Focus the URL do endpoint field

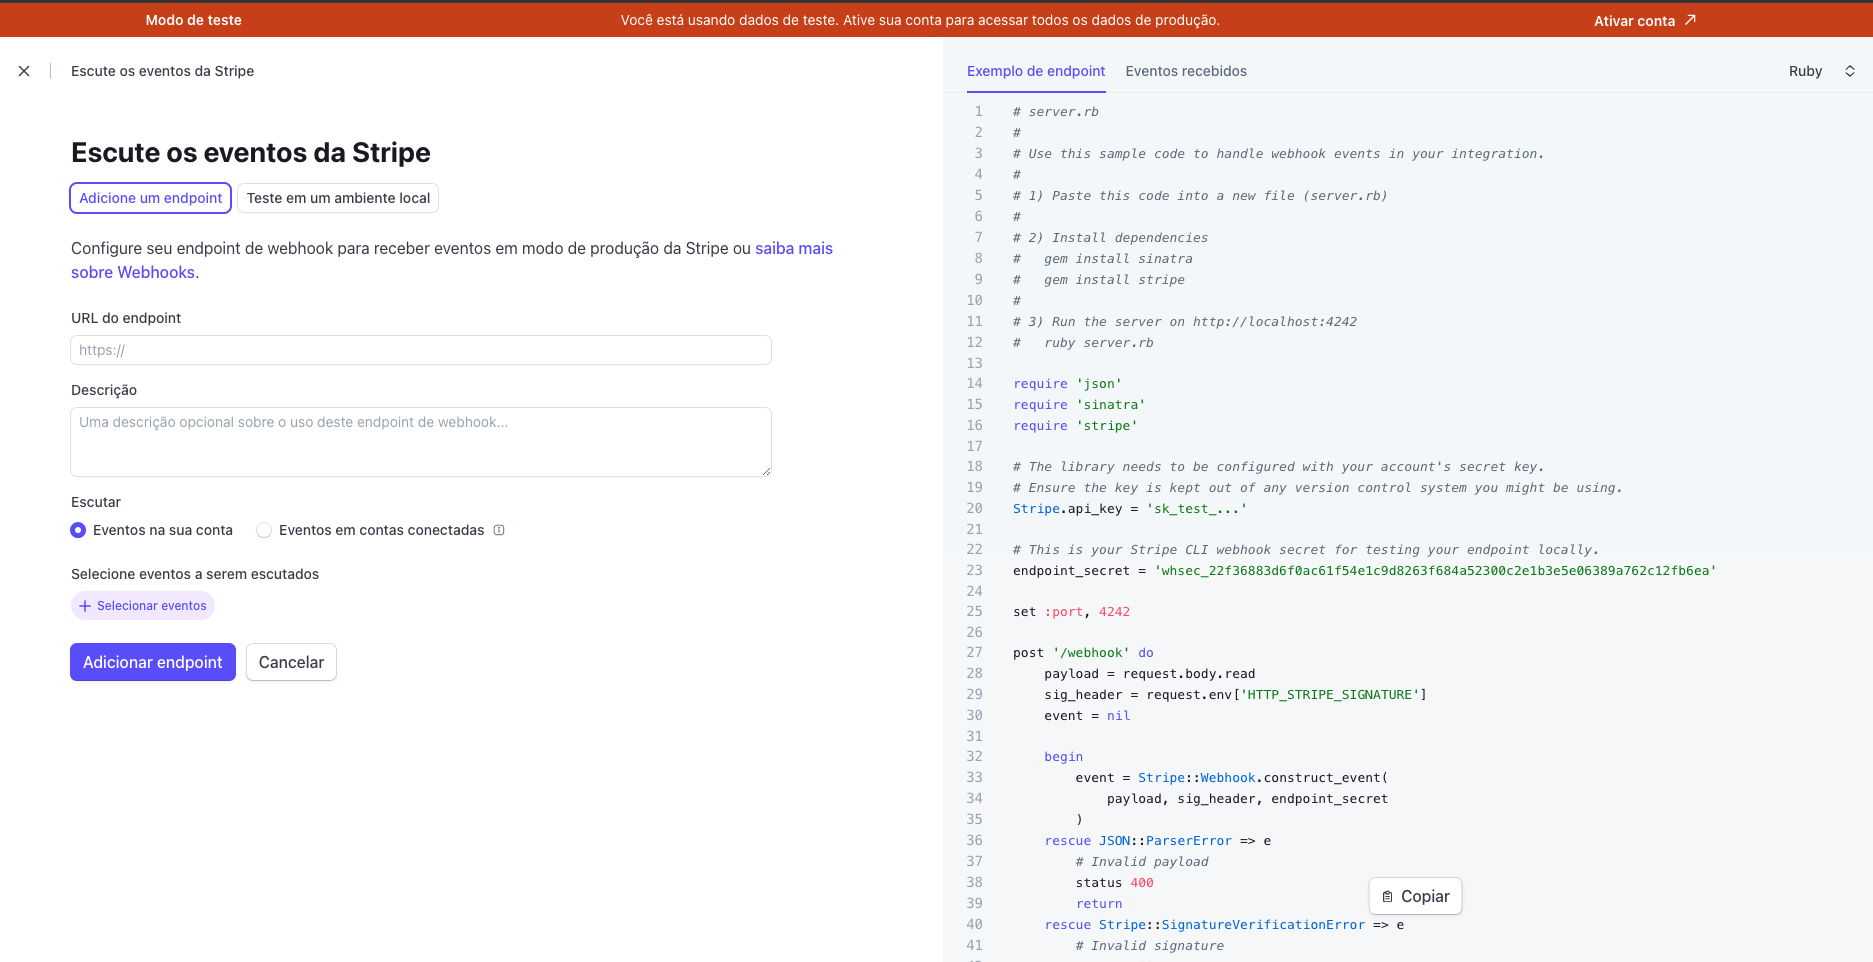pos(421,350)
